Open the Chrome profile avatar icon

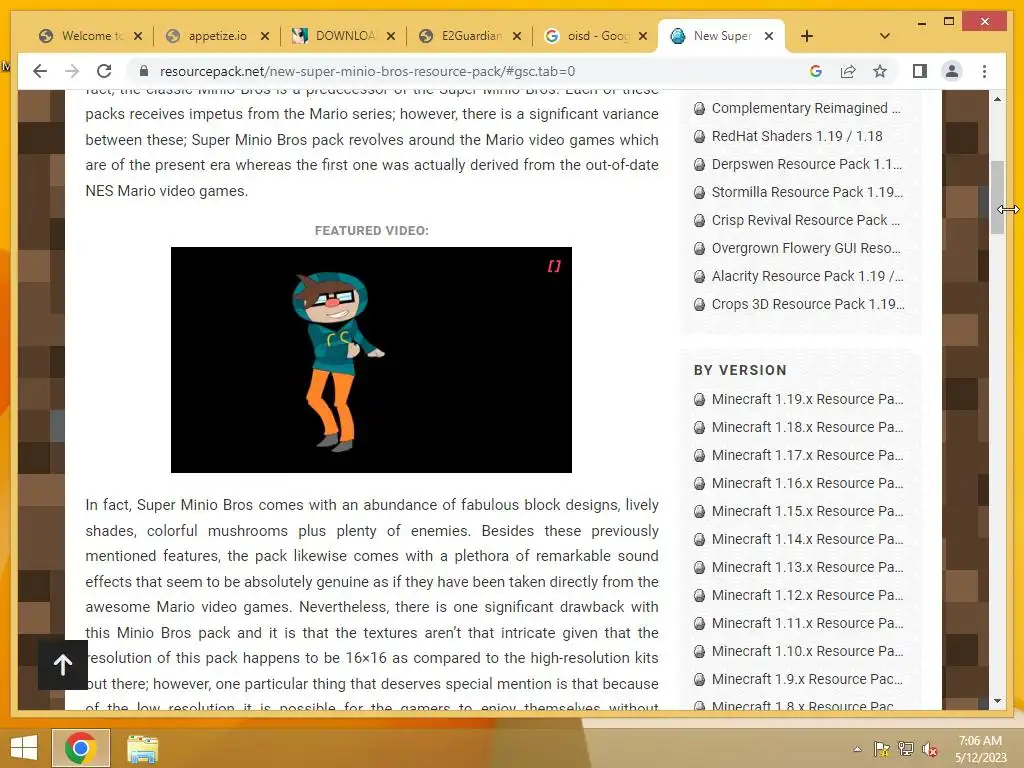coord(952,71)
